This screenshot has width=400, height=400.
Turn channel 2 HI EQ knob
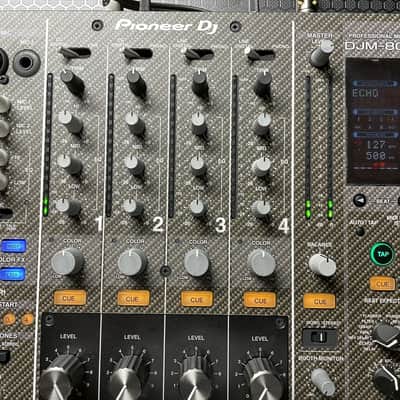pos(135,123)
